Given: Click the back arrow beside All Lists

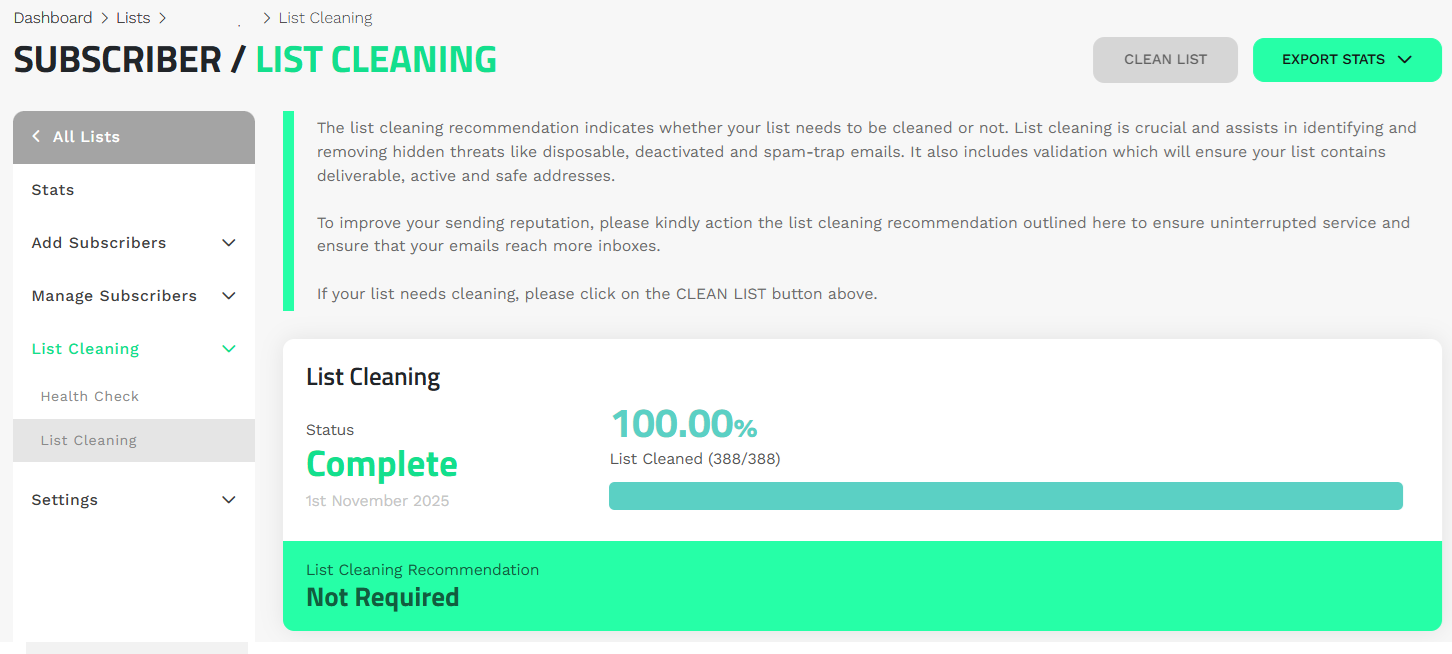Looking at the screenshot, I should tap(36, 137).
